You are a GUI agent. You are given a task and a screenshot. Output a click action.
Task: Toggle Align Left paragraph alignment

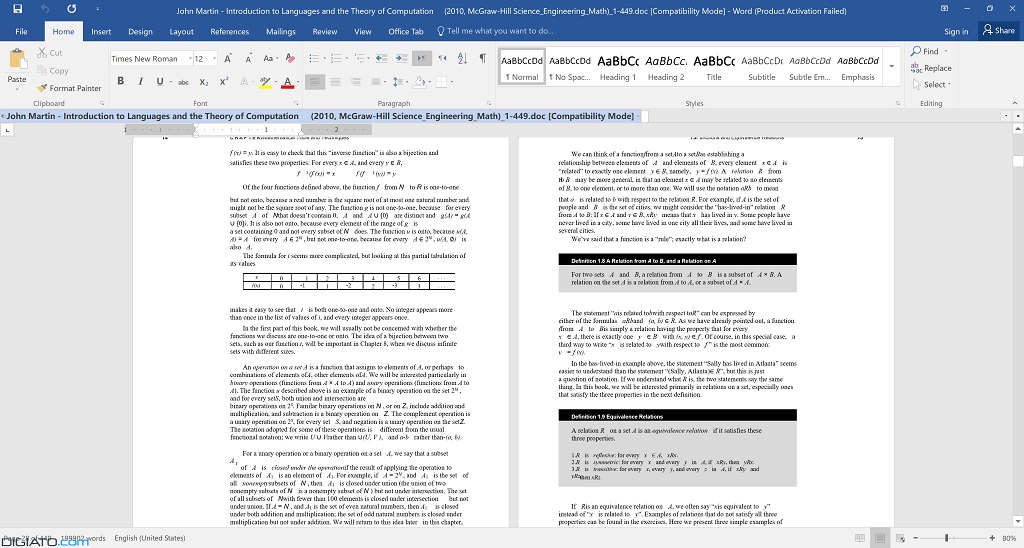[x=315, y=82]
